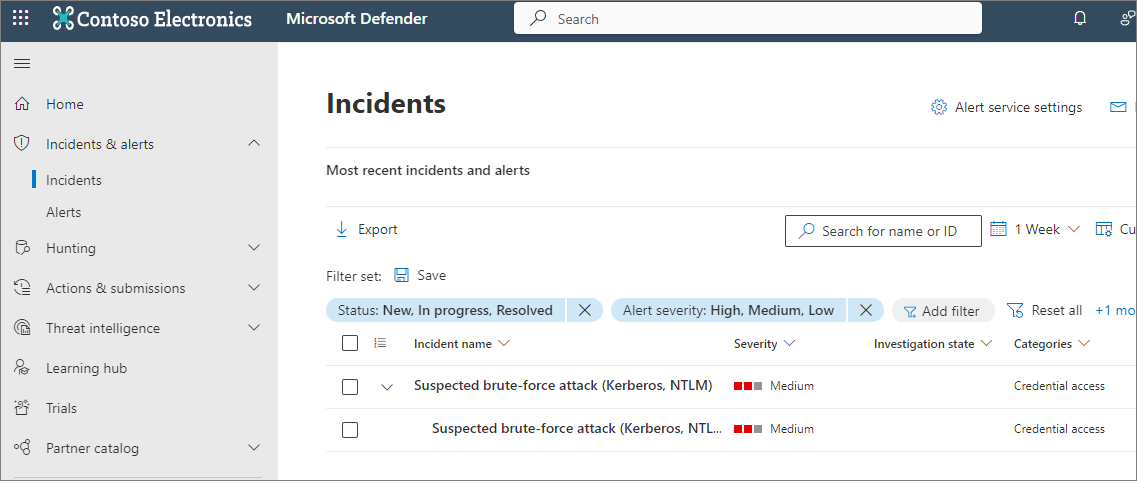This screenshot has width=1137, height=481.
Task: Click the list grouping icon in header
Action: point(380,343)
